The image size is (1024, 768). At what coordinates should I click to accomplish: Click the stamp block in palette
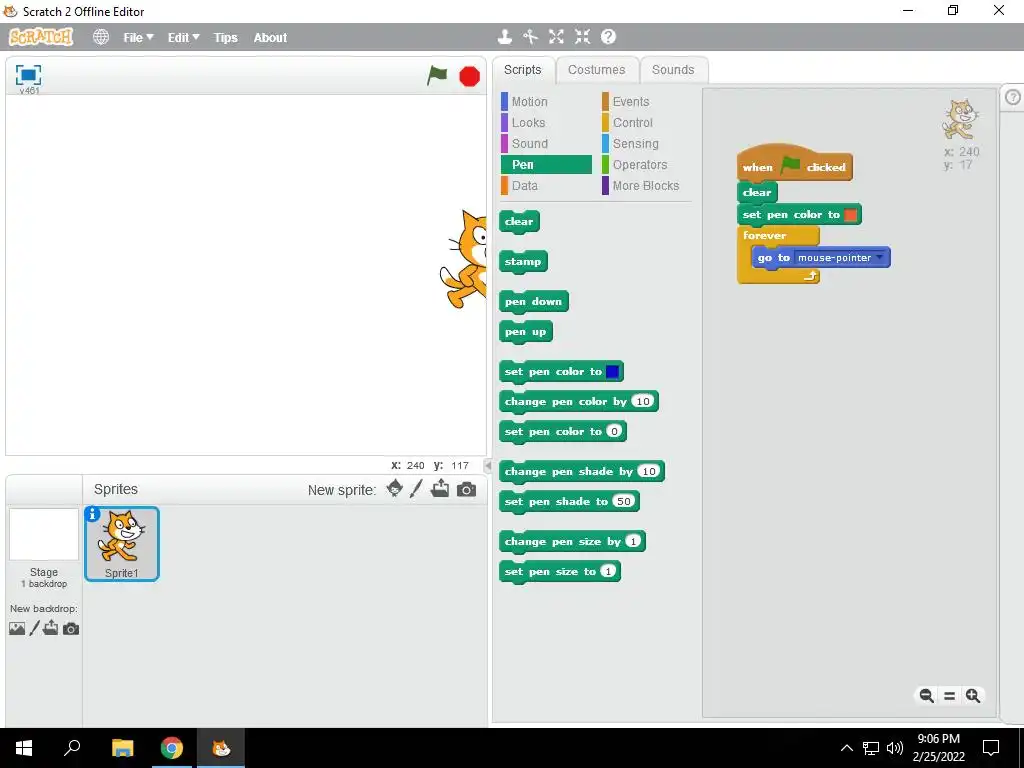523,262
